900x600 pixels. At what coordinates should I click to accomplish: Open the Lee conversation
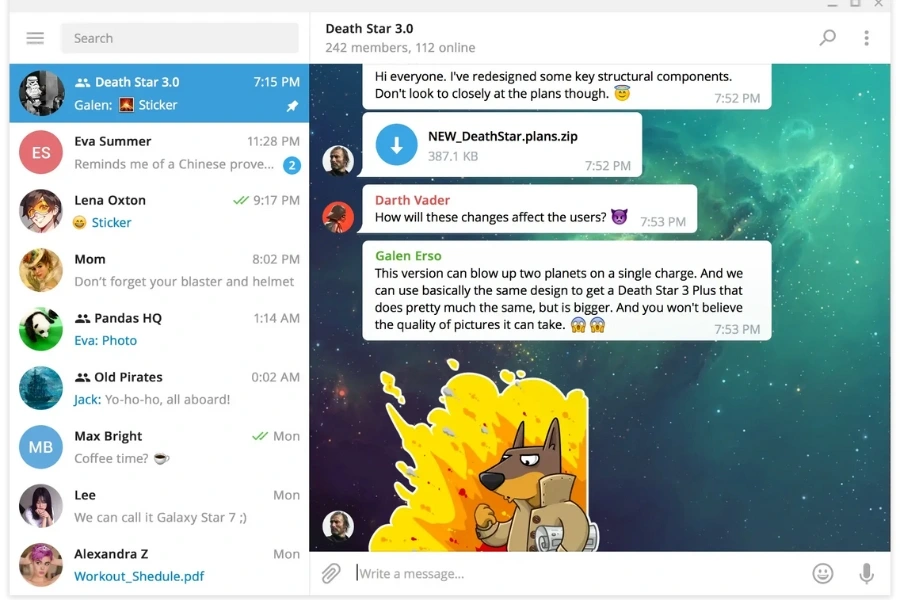(x=159, y=506)
